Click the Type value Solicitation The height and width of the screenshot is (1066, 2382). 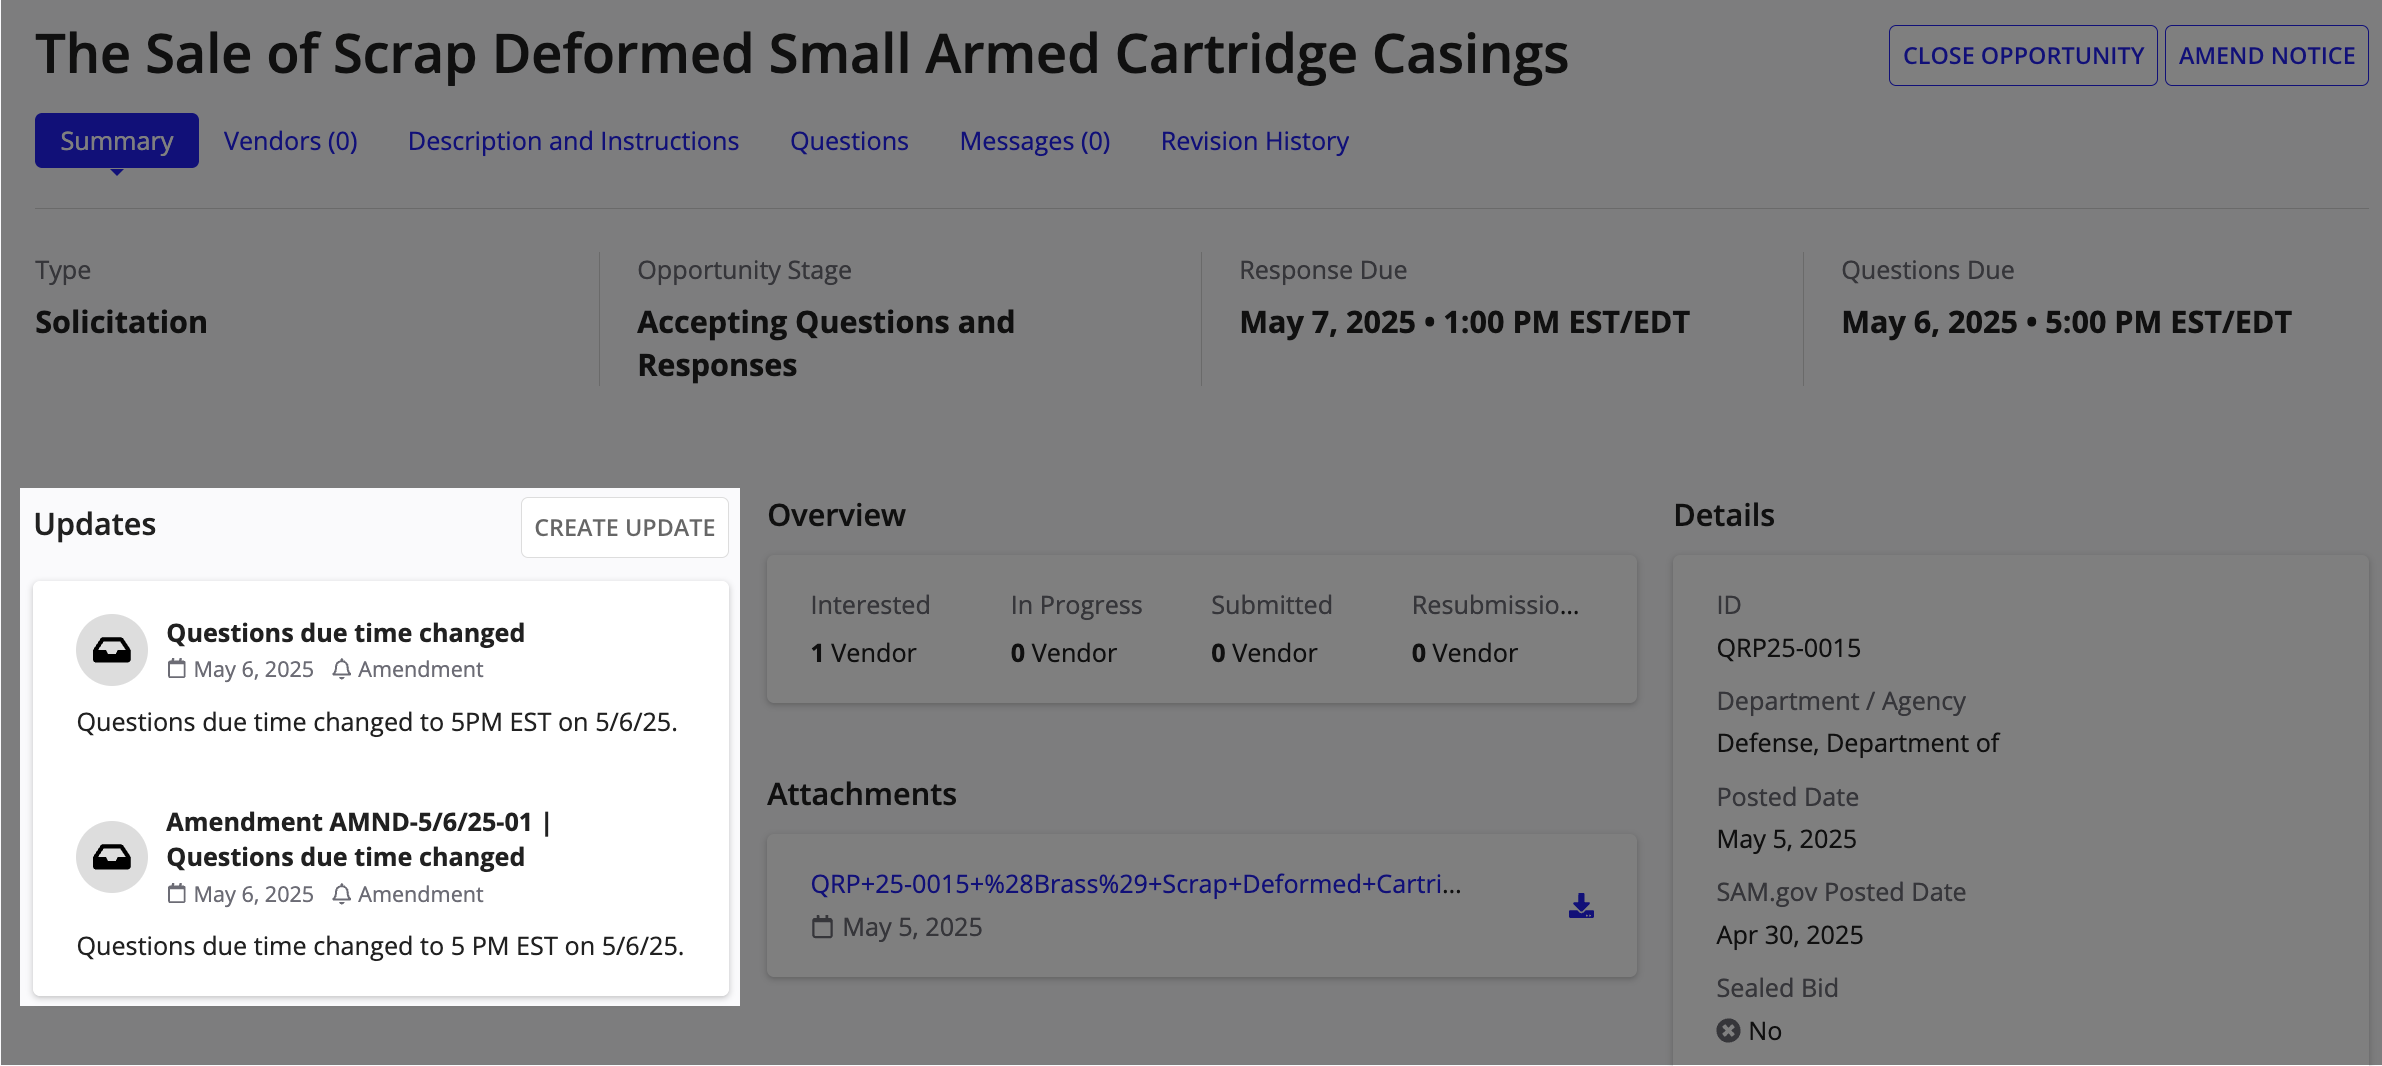[x=121, y=322]
